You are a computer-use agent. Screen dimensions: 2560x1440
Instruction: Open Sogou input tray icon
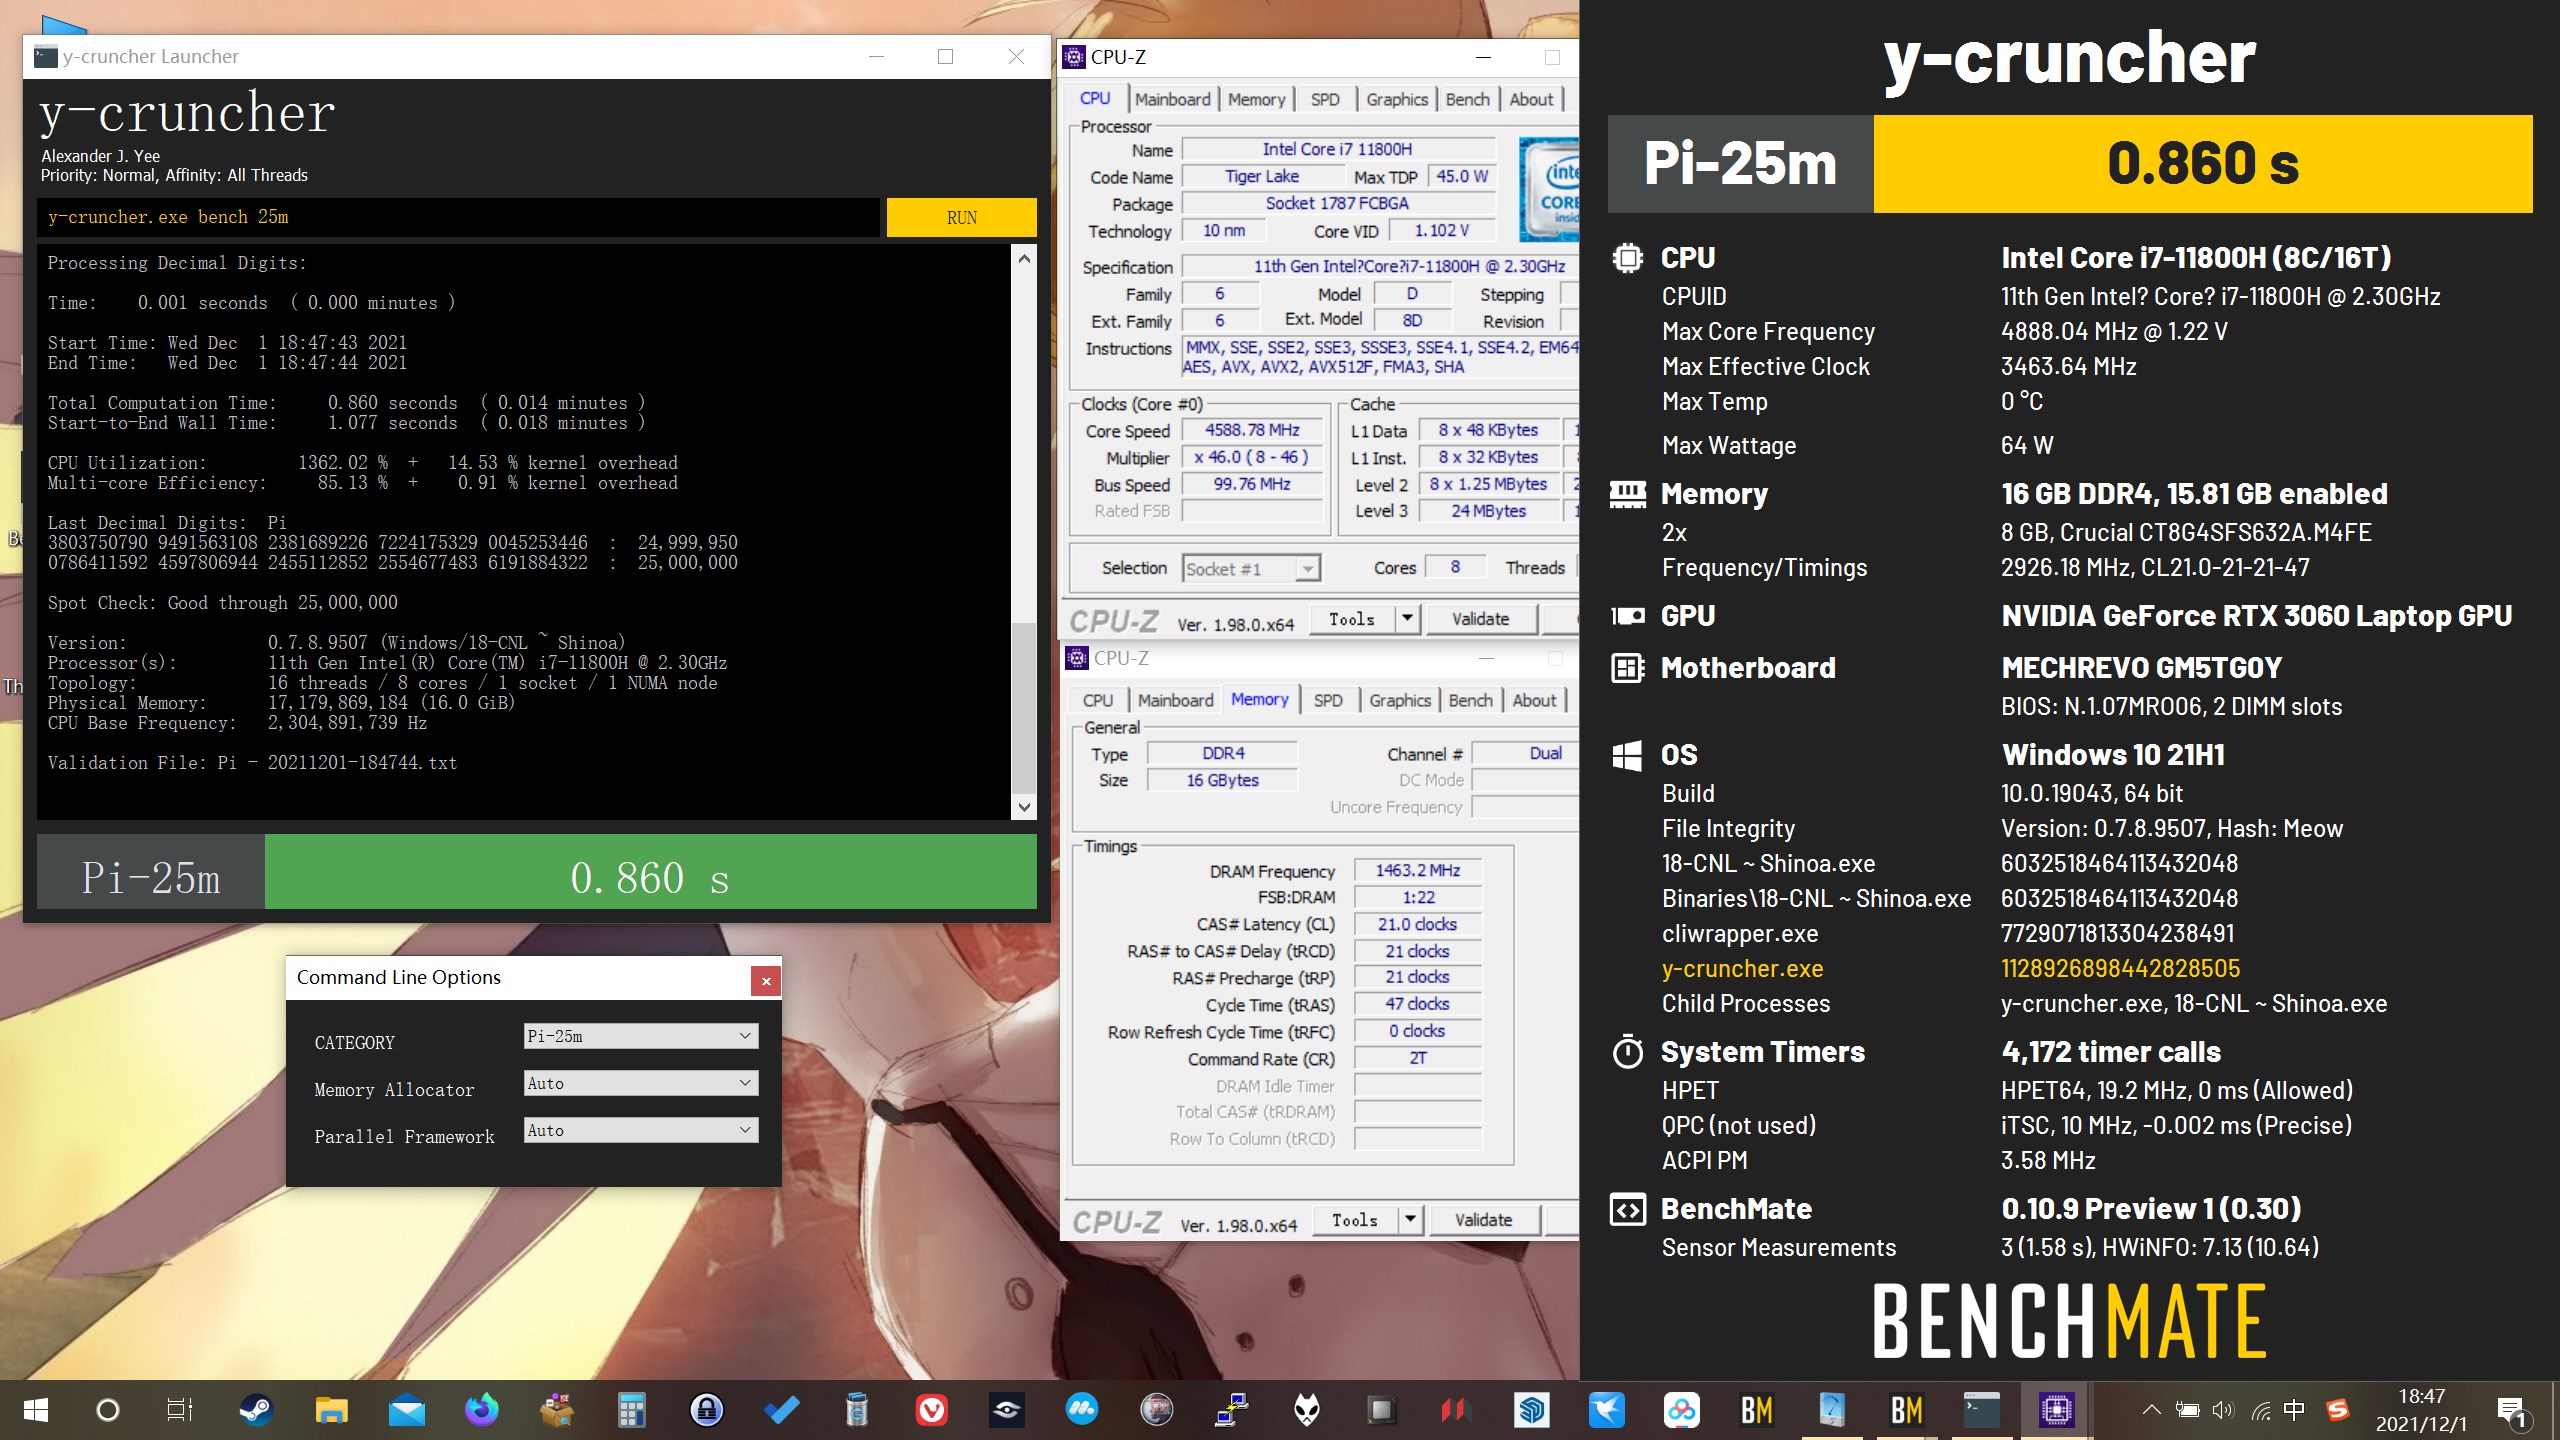(x=2337, y=1410)
